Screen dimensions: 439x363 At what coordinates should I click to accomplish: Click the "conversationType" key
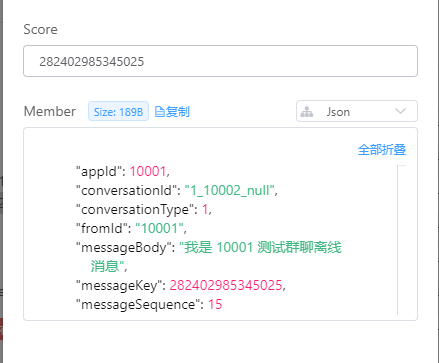point(134,209)
